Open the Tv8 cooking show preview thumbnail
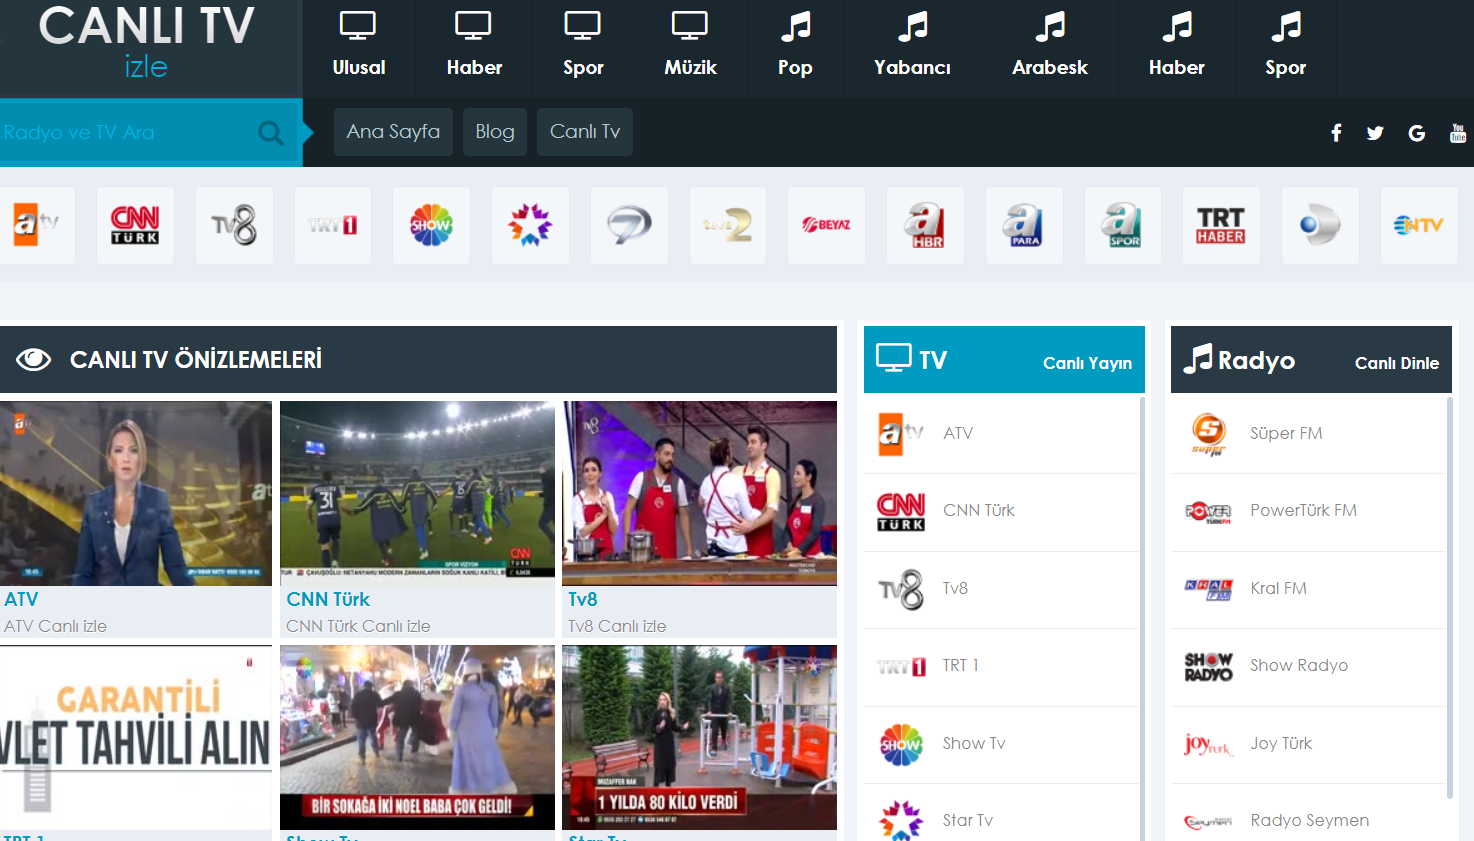Viewport: 1474px width, 841px height. click(699, 492)
